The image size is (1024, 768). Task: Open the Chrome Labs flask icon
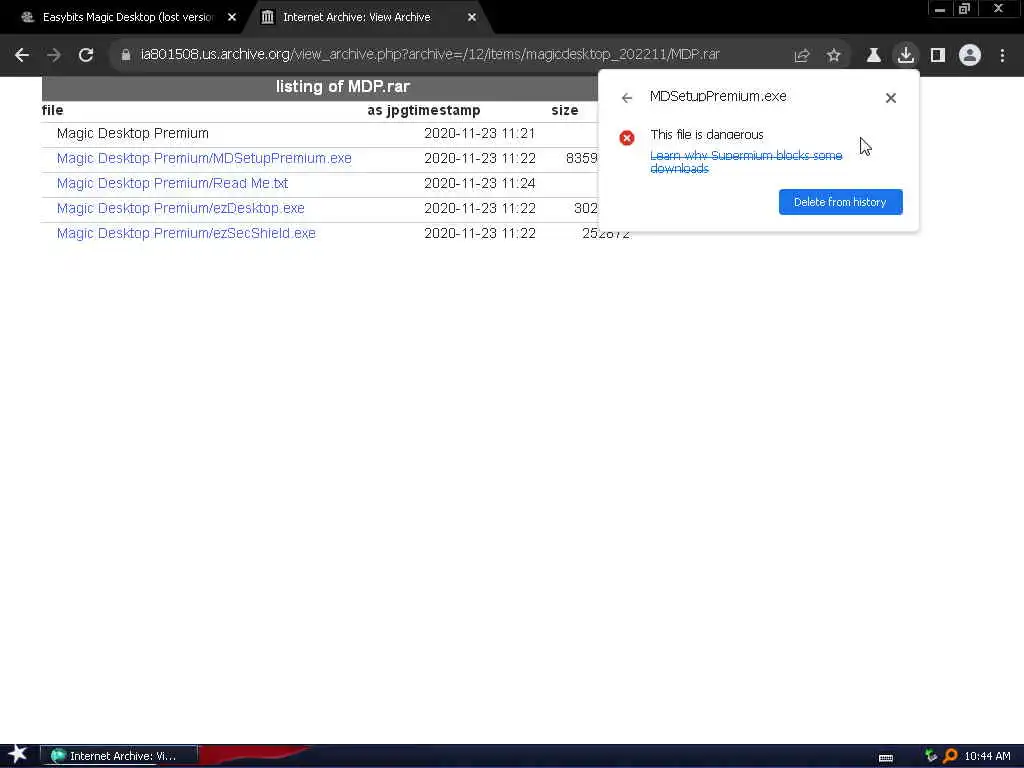coord(874,56)
